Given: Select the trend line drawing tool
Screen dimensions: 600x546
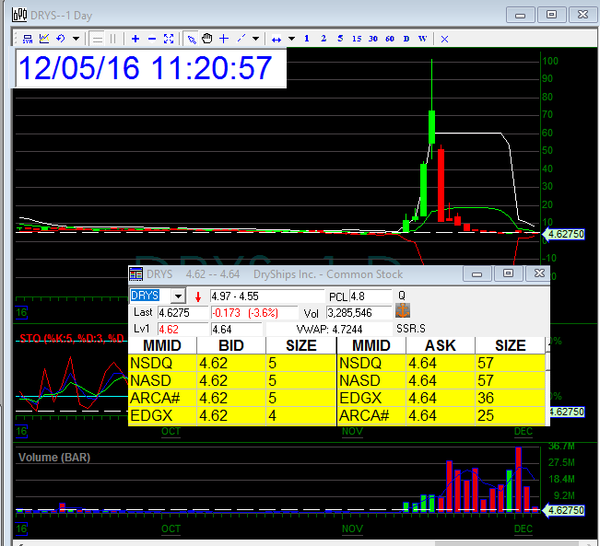Looking at the screenshot, I should (x=242, y=38).
